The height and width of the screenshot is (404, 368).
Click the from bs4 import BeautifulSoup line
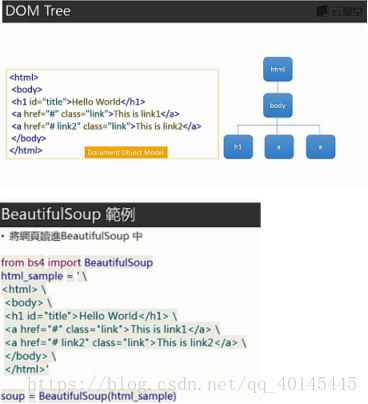(x=77, y=262)
